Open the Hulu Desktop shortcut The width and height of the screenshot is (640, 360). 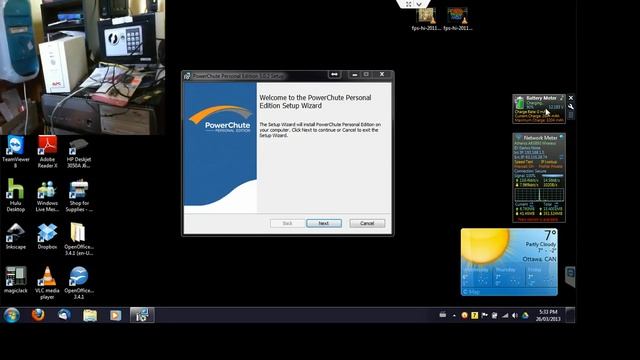pyautogui.click(x=16, y=196)
